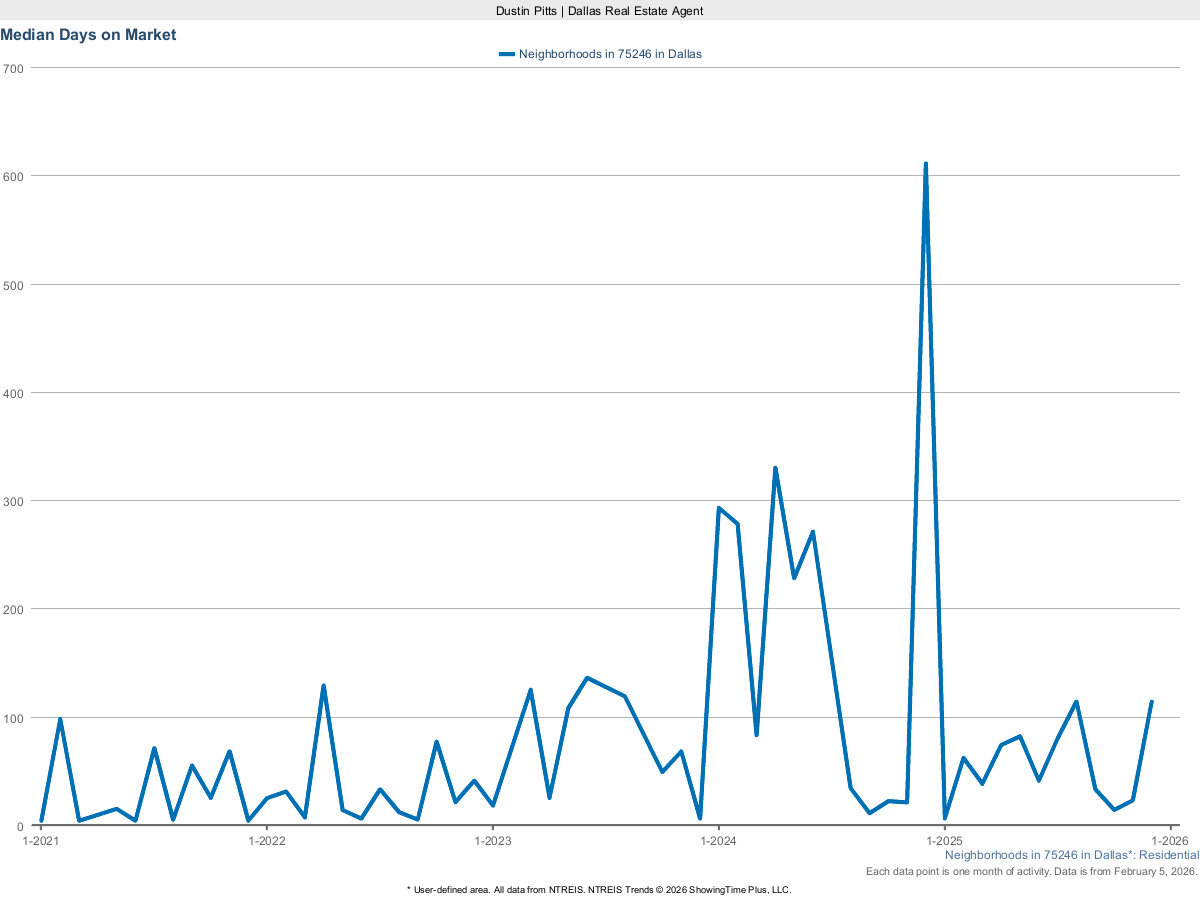Image resolution: width=1200 pixels, height=900 pixels.
Task: Click the footer Neighborhoods in 75246 Residential text
Action: [1071, 855]
